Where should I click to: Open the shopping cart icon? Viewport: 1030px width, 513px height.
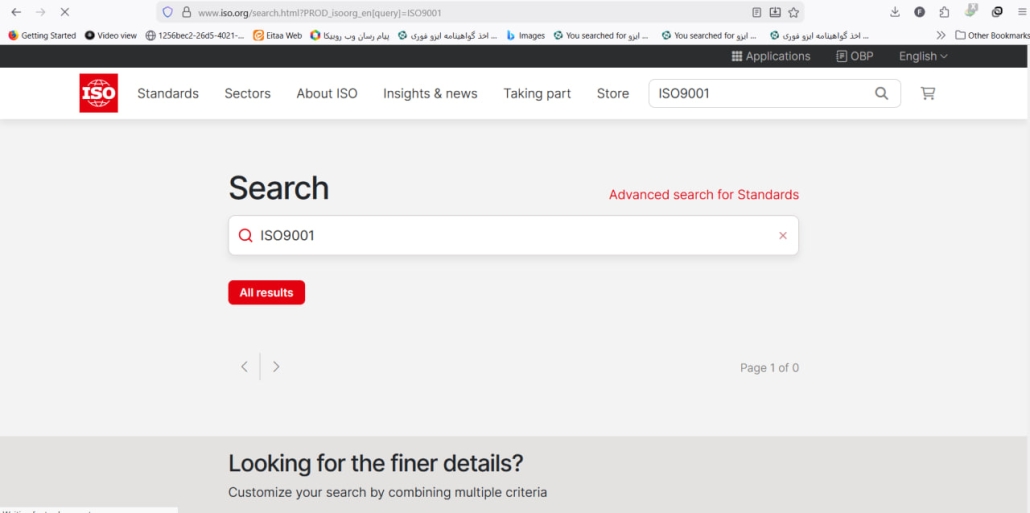point(928,93)
